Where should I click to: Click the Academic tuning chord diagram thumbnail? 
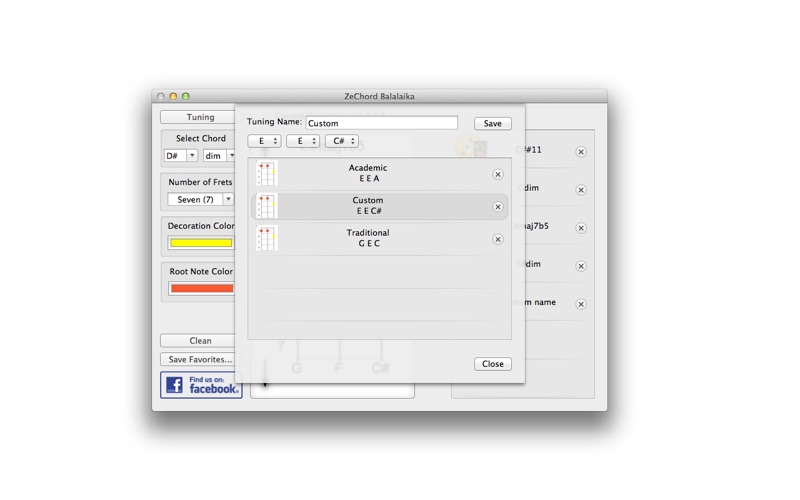(x=267, y=173)
